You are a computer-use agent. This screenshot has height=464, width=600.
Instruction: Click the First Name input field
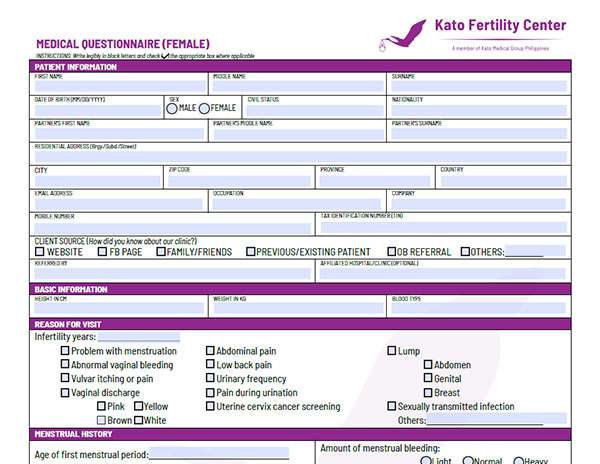[x=120, y=87]
